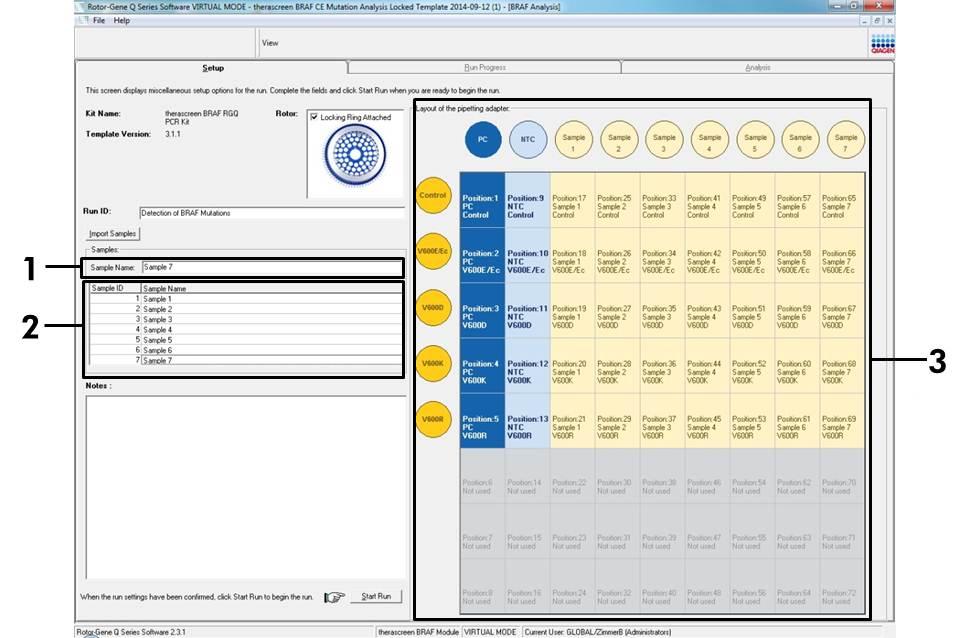This screenshot has width=968, height=638.
Task: Click the QIAGEN logo
Action: coord(882,44)
